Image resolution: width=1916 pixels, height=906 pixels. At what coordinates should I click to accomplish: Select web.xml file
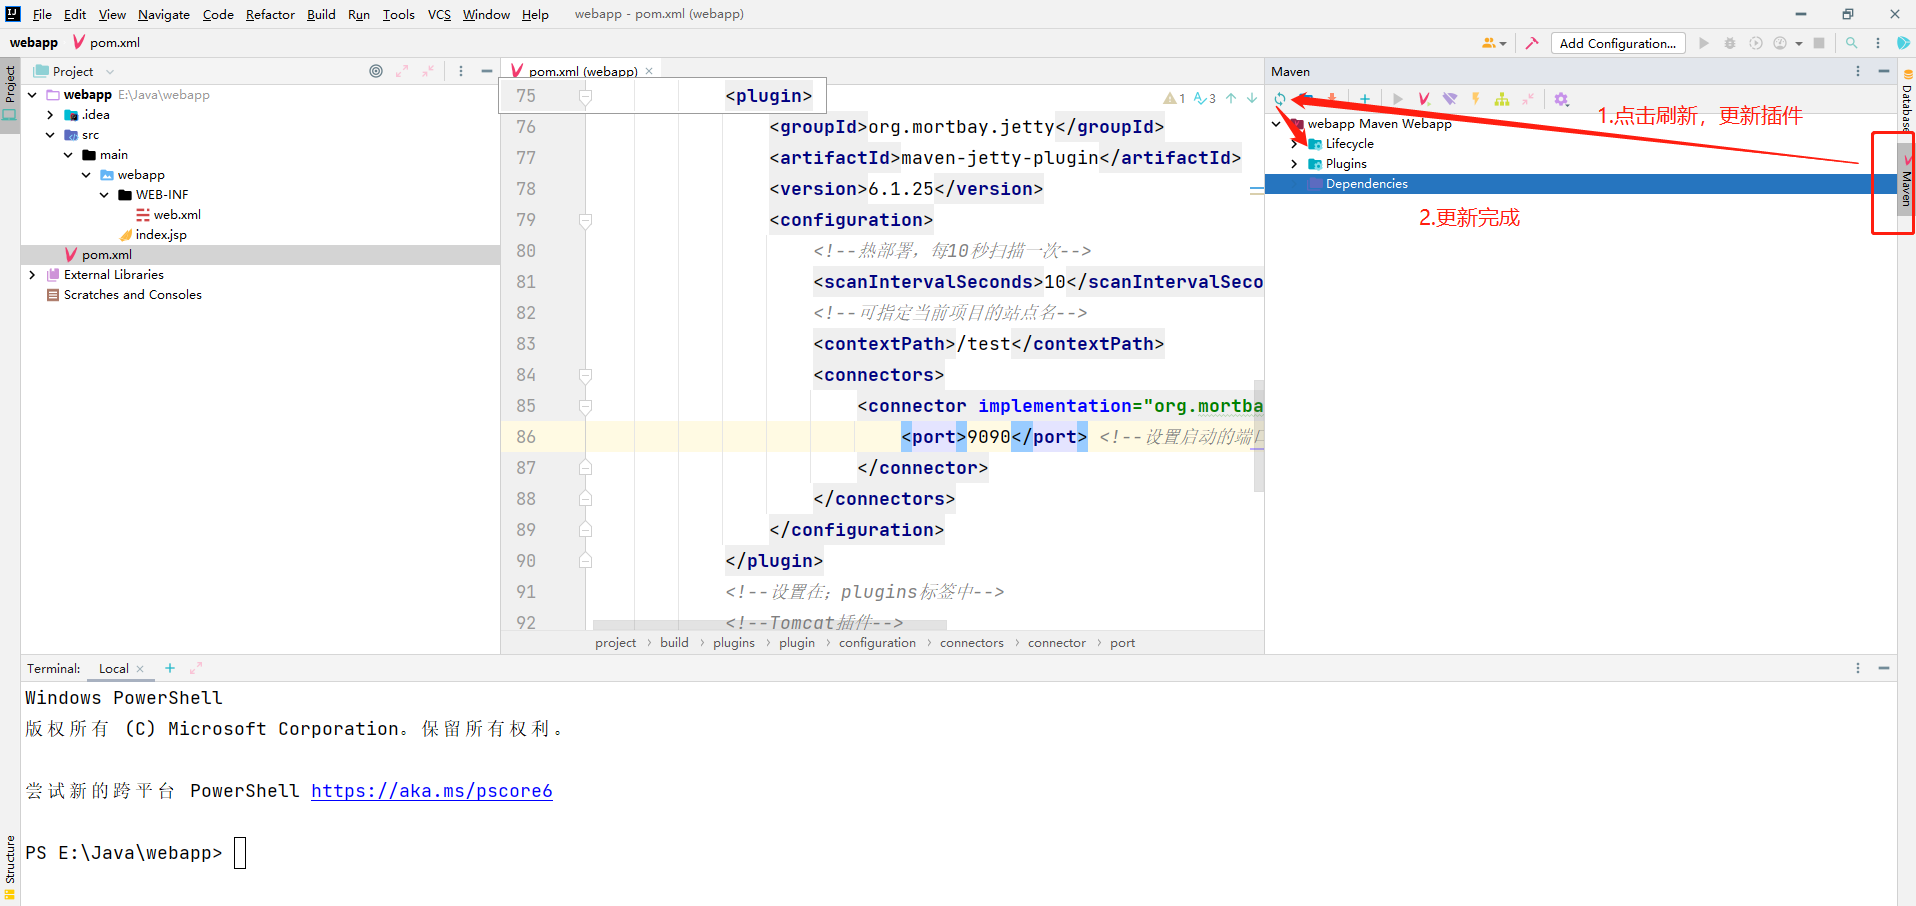(168, 215)
